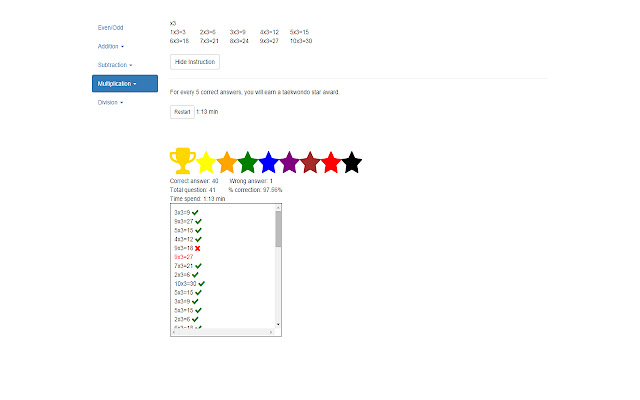The width and height of the screenshot is (640, 400).
Task: Click the gold trophy award icon
Action: pyautogui.click(x=182, y=161)
